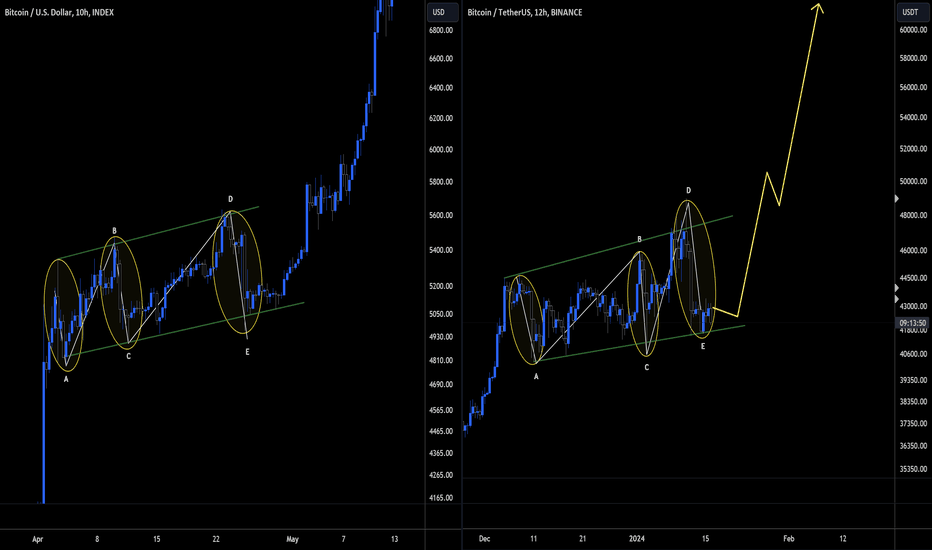The width and height of the screenshot is (932, 550).
Task: Click the 13 date label on left time axis
Action: [394, 539]
